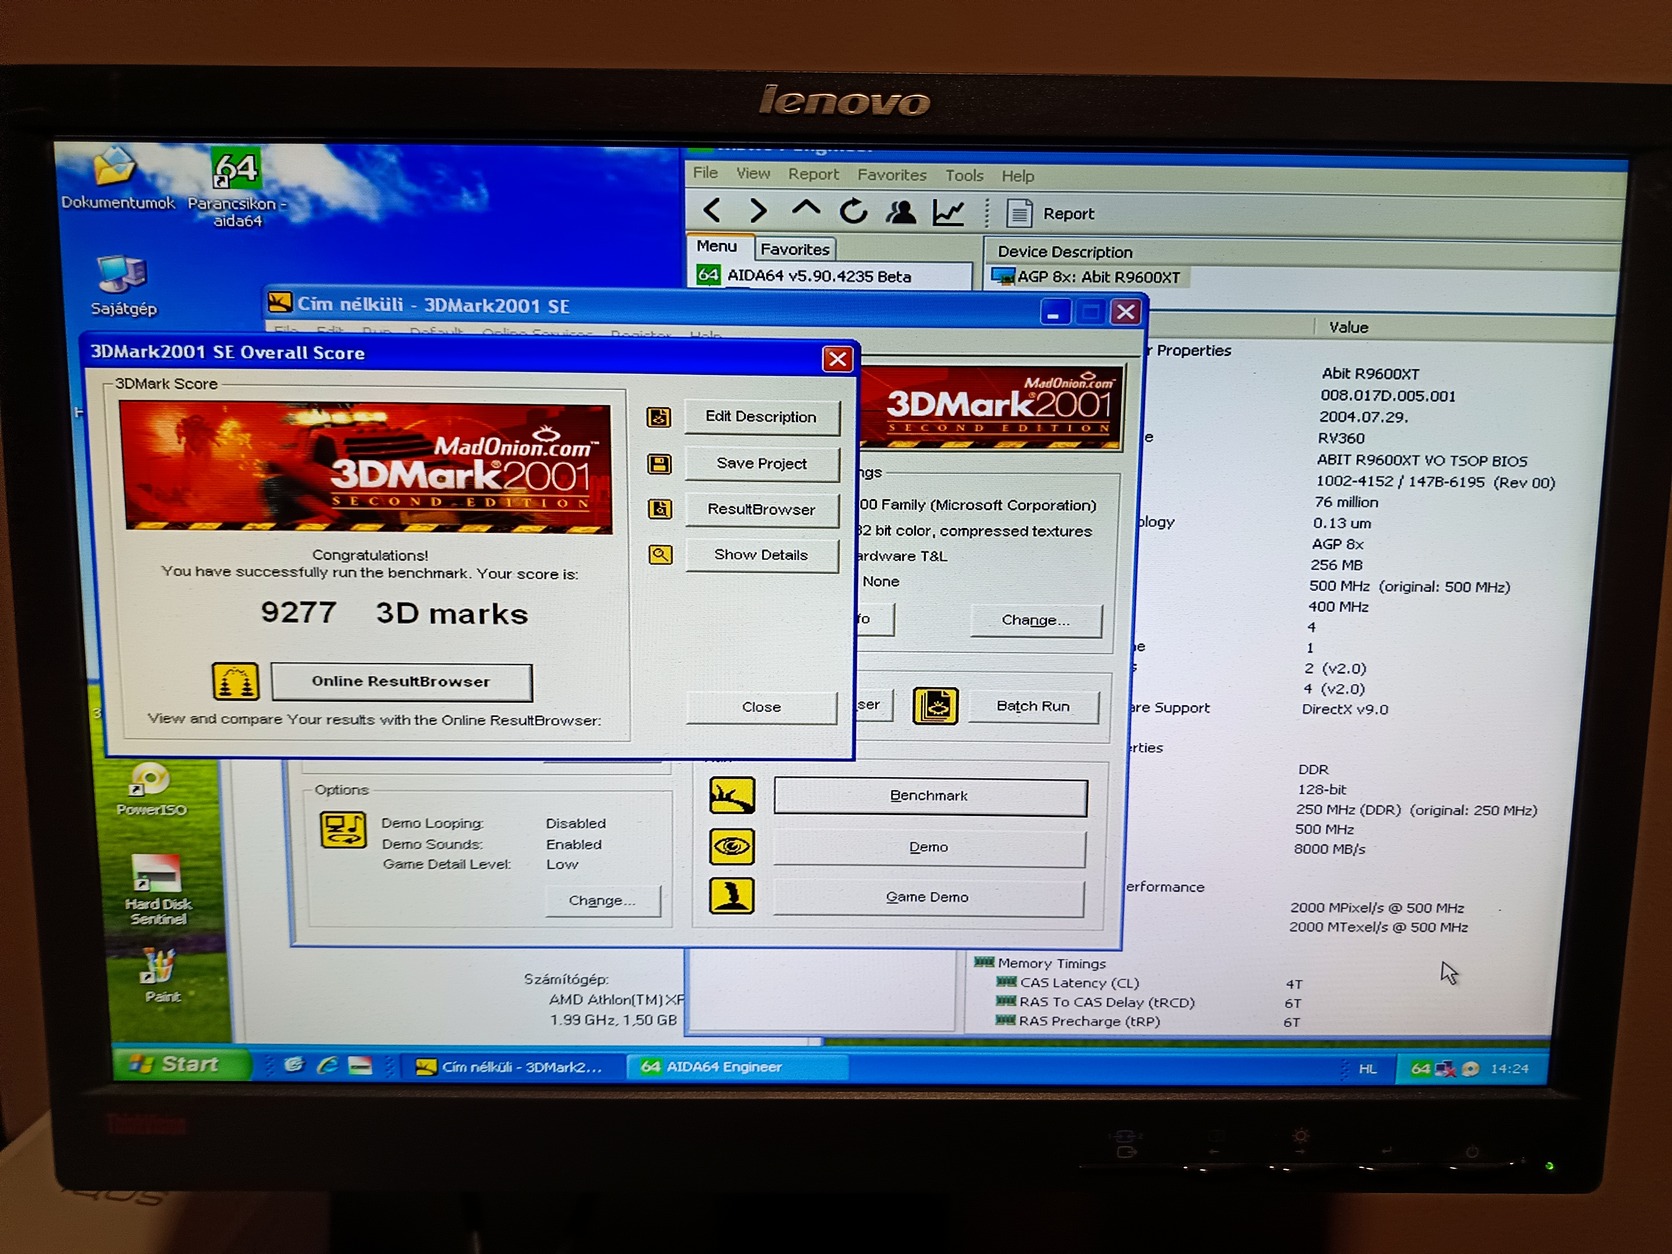This screenshot has height=1254, width=1672.
Task: Click the Save Project button
Action: [761, 464]
